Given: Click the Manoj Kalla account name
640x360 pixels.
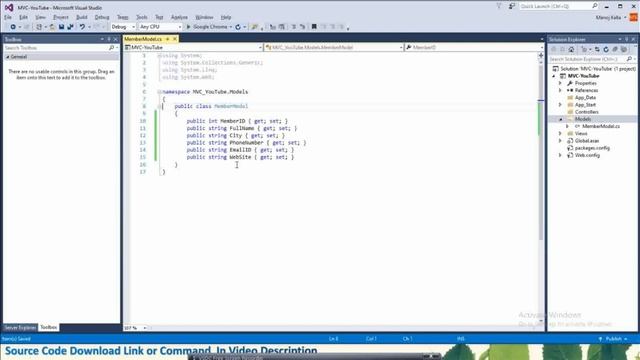Looking at the screenshot, I should (x=608, y=18).
